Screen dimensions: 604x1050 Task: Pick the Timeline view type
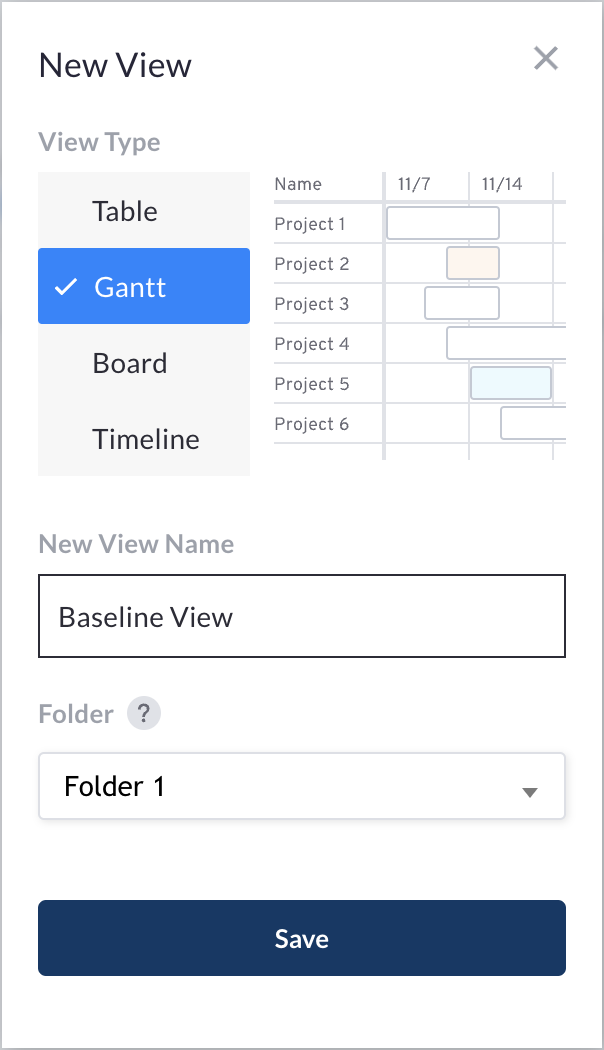point(144,439)
